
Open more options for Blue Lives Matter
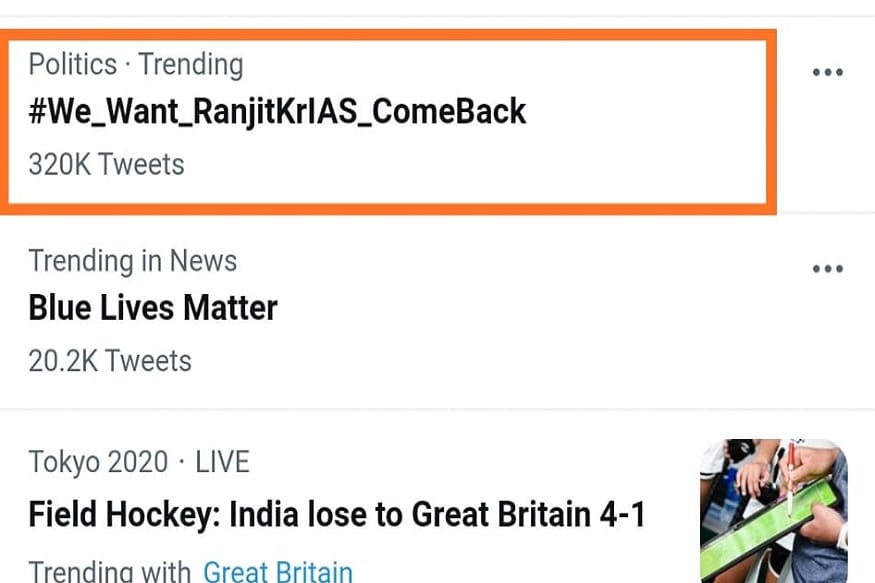click(827, 270)
